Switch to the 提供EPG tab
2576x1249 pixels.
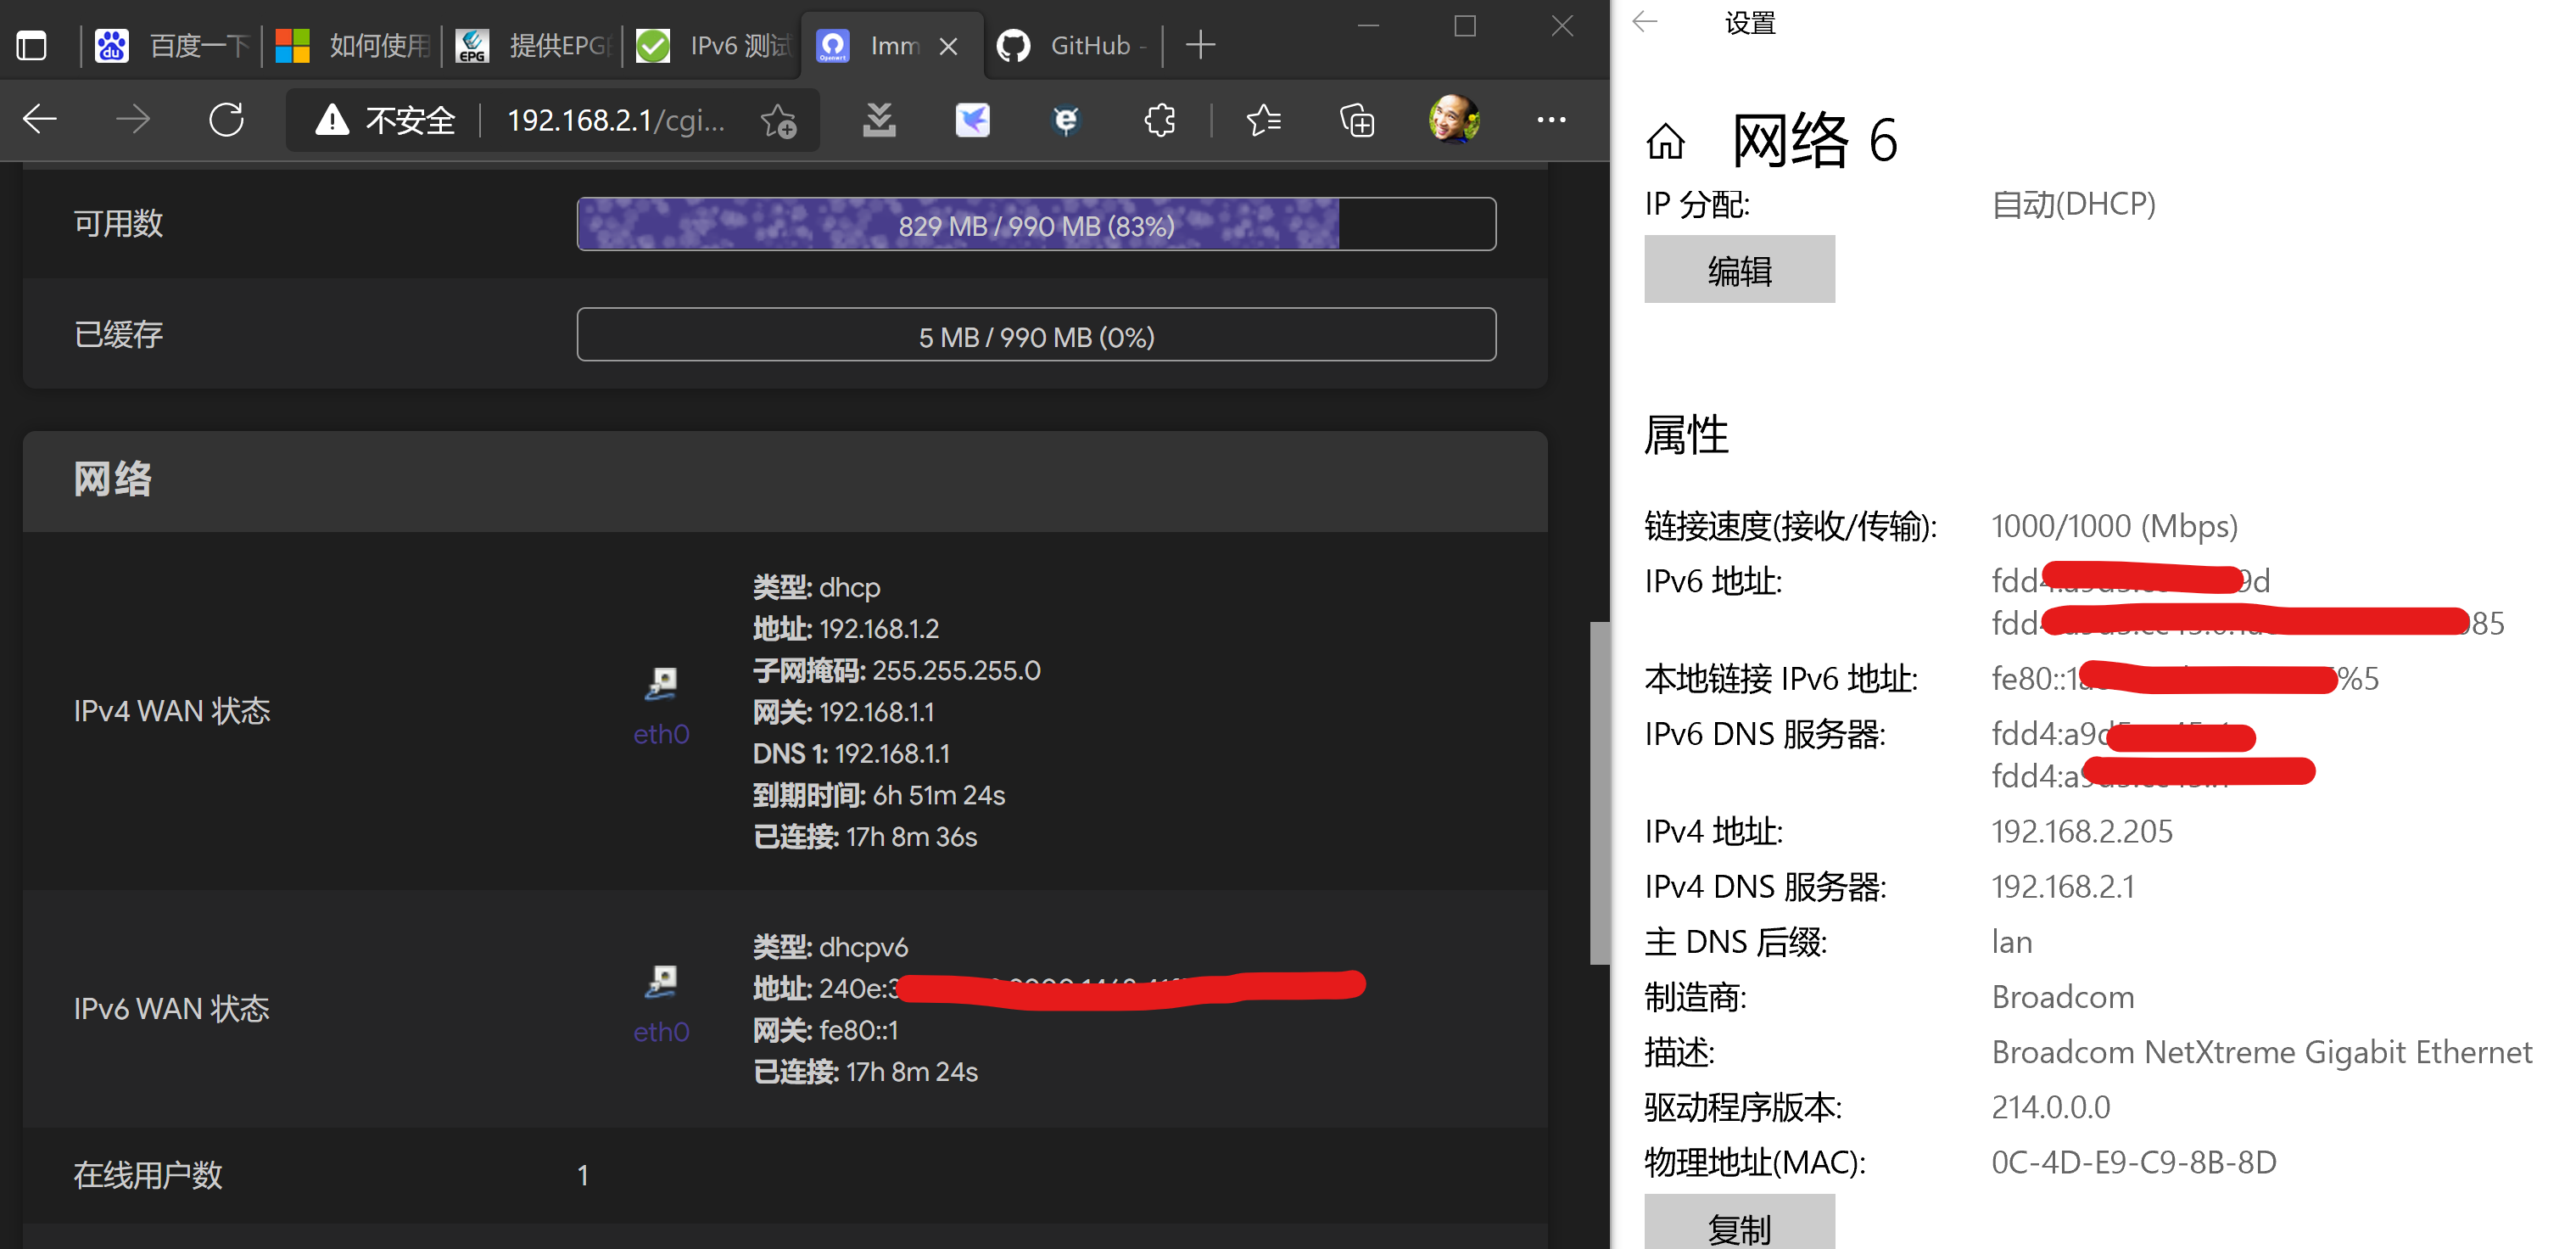coord(532,46)
